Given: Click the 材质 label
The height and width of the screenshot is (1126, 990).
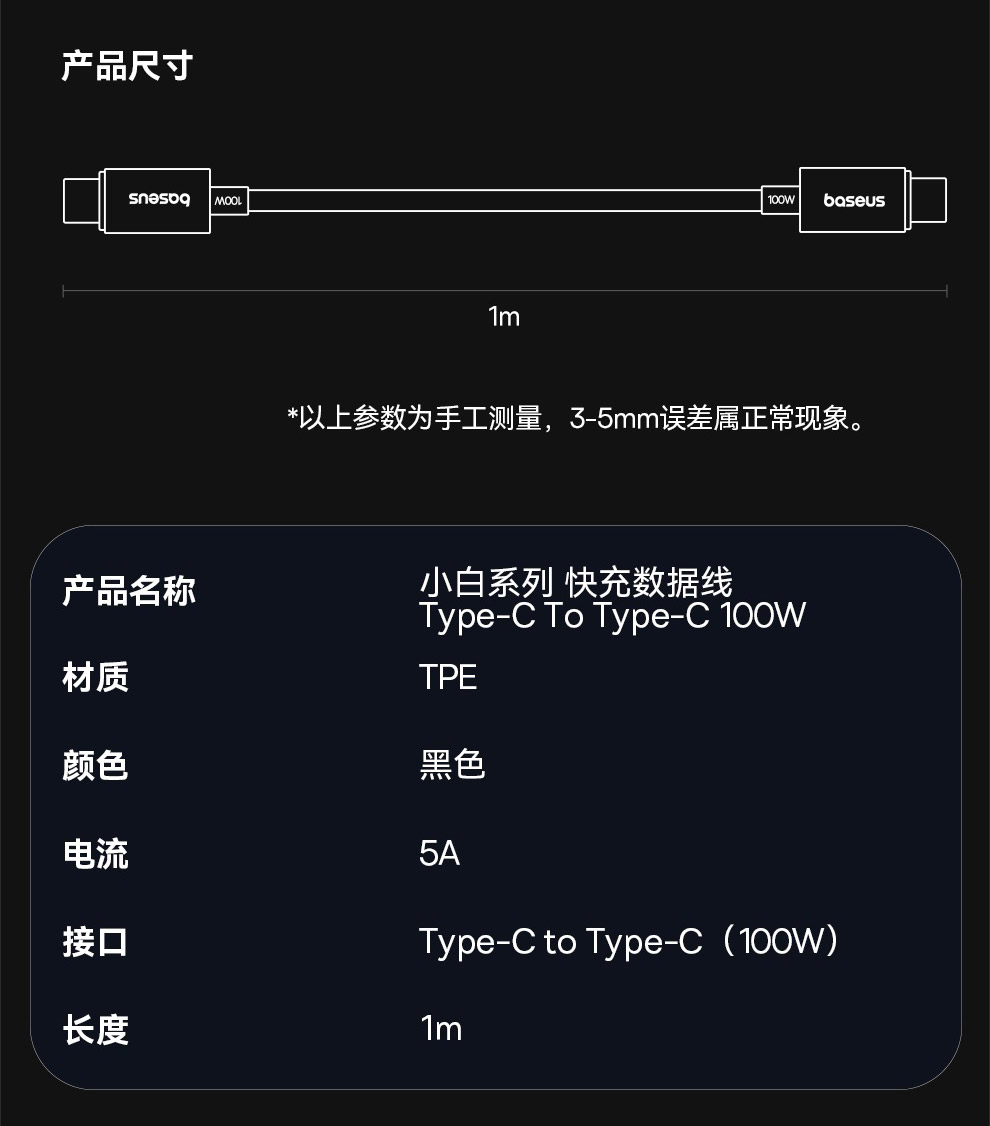Looking at the screenshot, I should click(95, 677).
